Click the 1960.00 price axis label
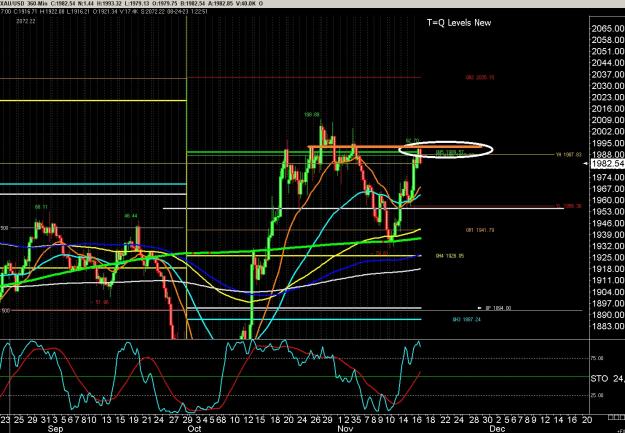This screenshot has height=433, width=625. (608, 200)
